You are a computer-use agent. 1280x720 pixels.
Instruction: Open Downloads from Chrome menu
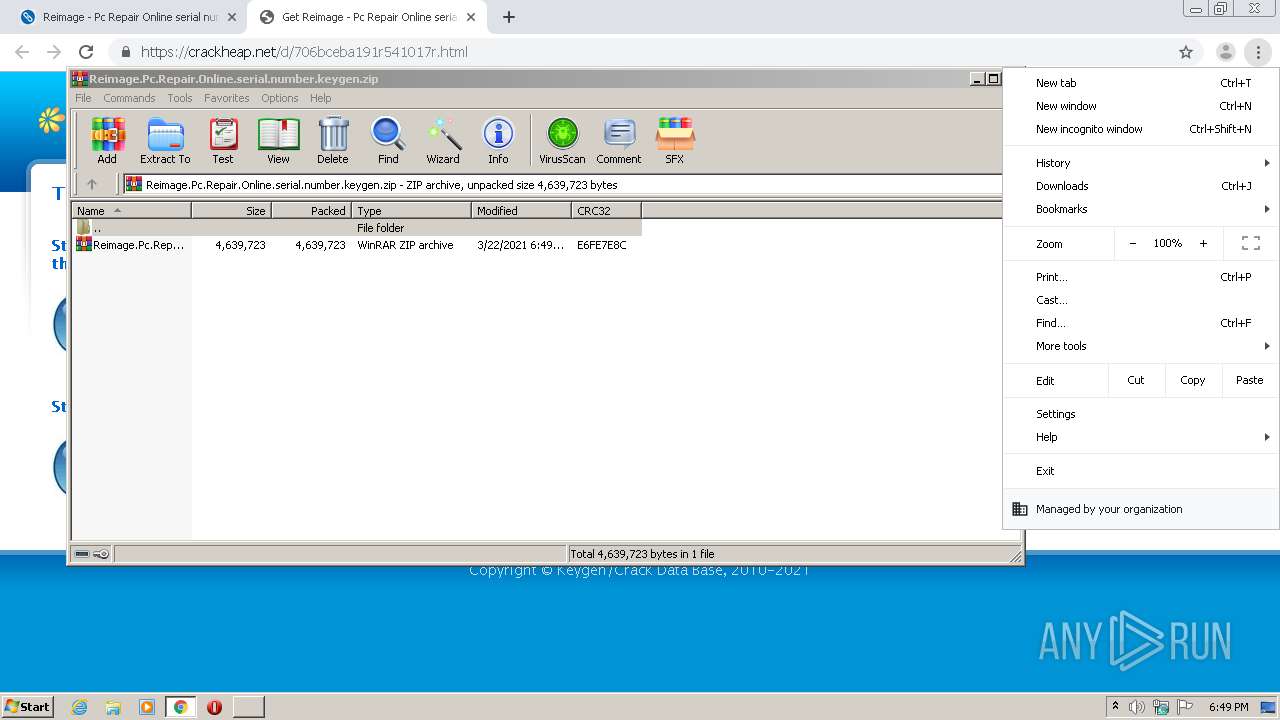click(1141, 186)
